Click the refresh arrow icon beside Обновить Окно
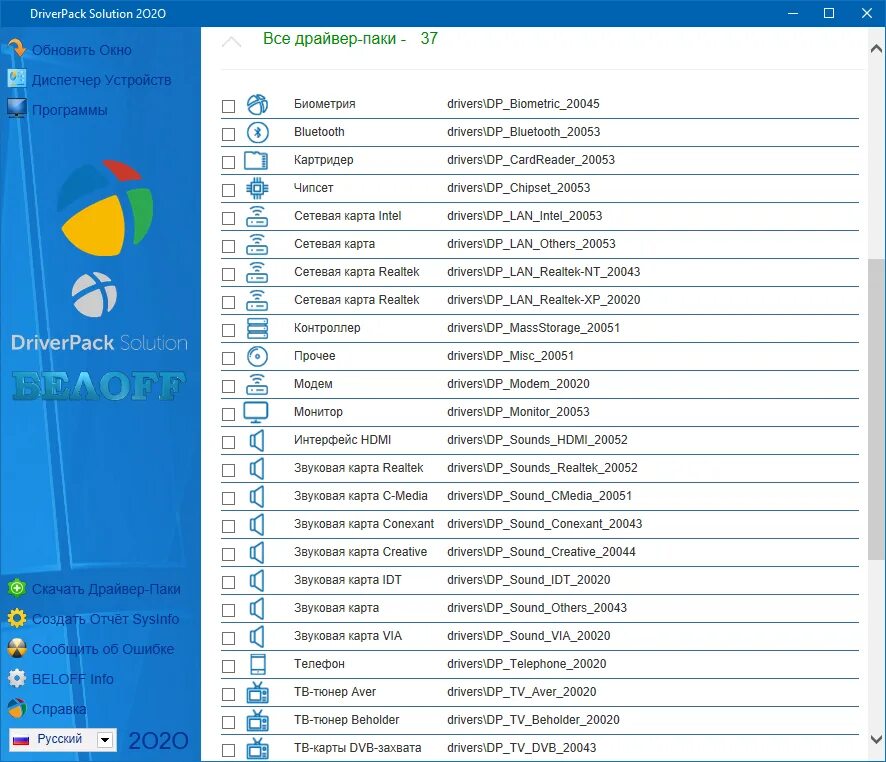 click(x=16, y=49)
